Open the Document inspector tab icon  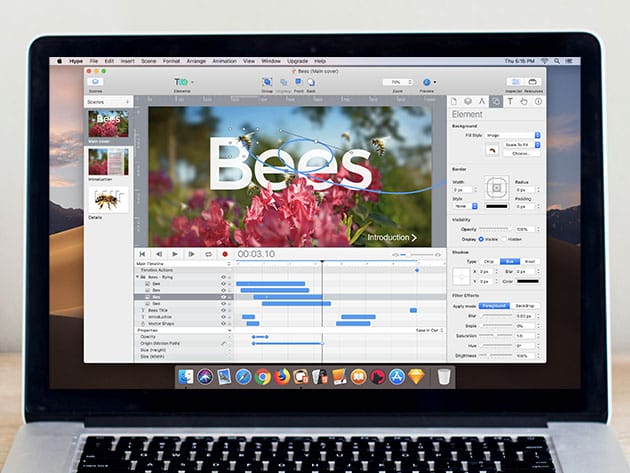point(454,101)
